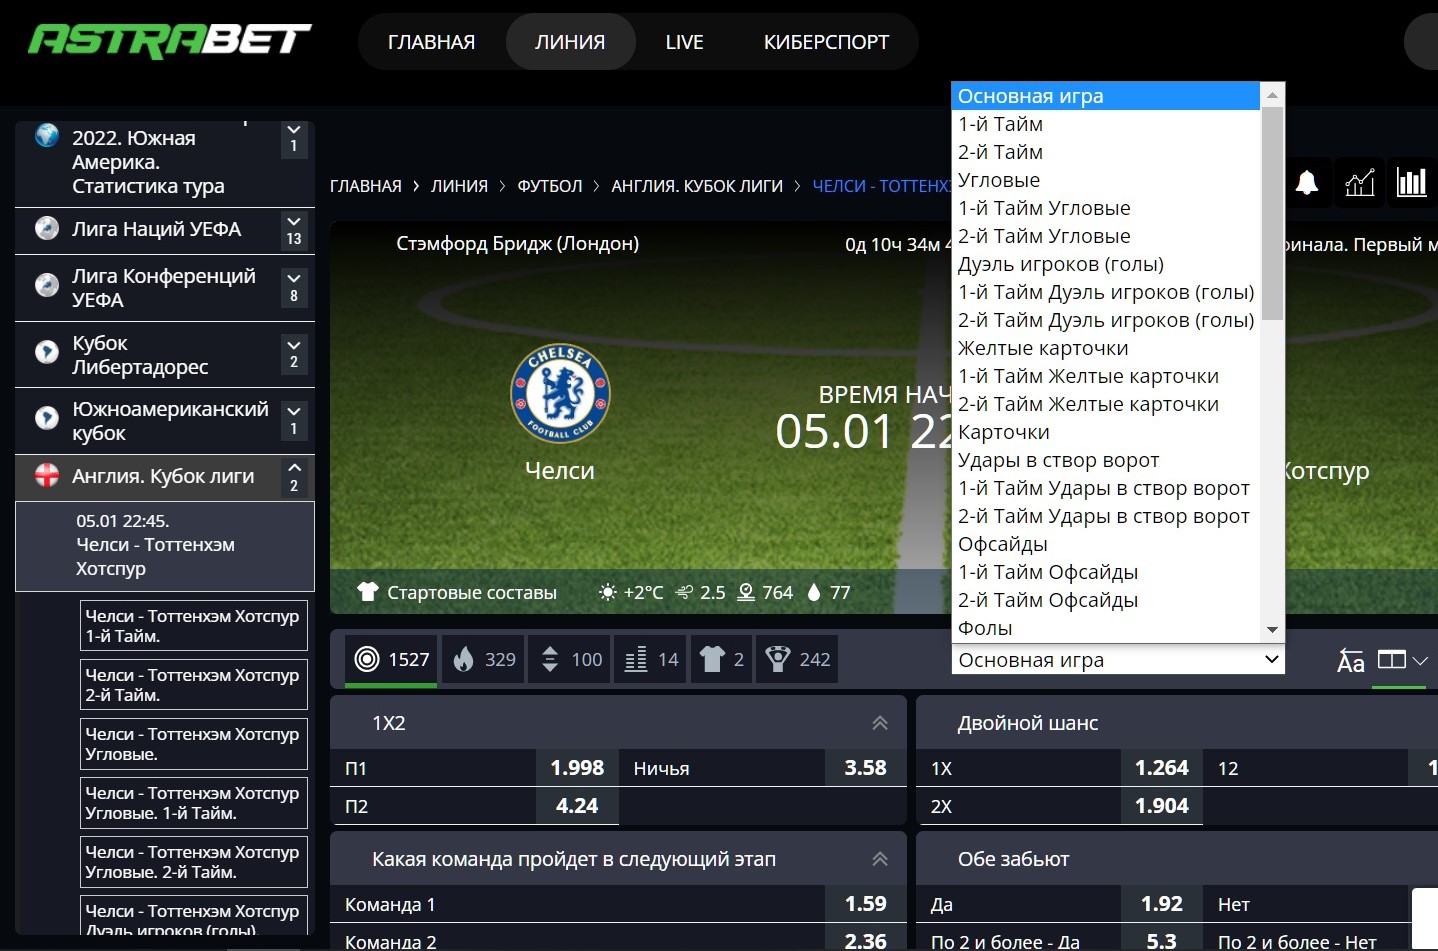Choose Карточки in the dropdown list
Screen dimensions: 1438x951
1105,432
